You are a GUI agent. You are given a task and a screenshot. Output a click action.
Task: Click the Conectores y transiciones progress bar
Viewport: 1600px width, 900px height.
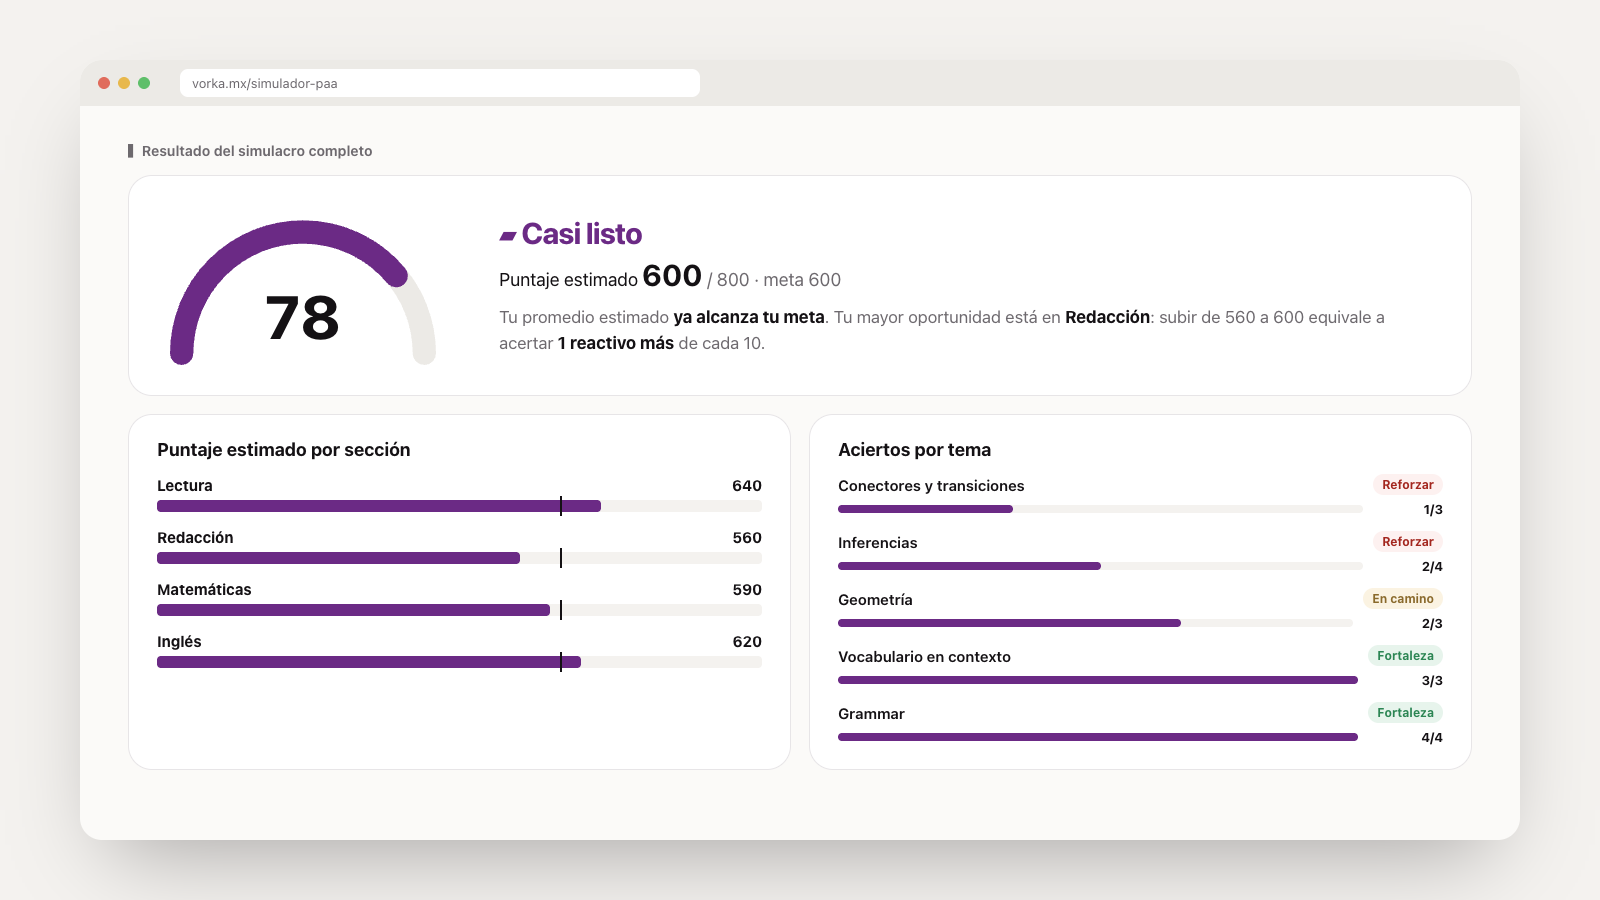point(1100,509)
